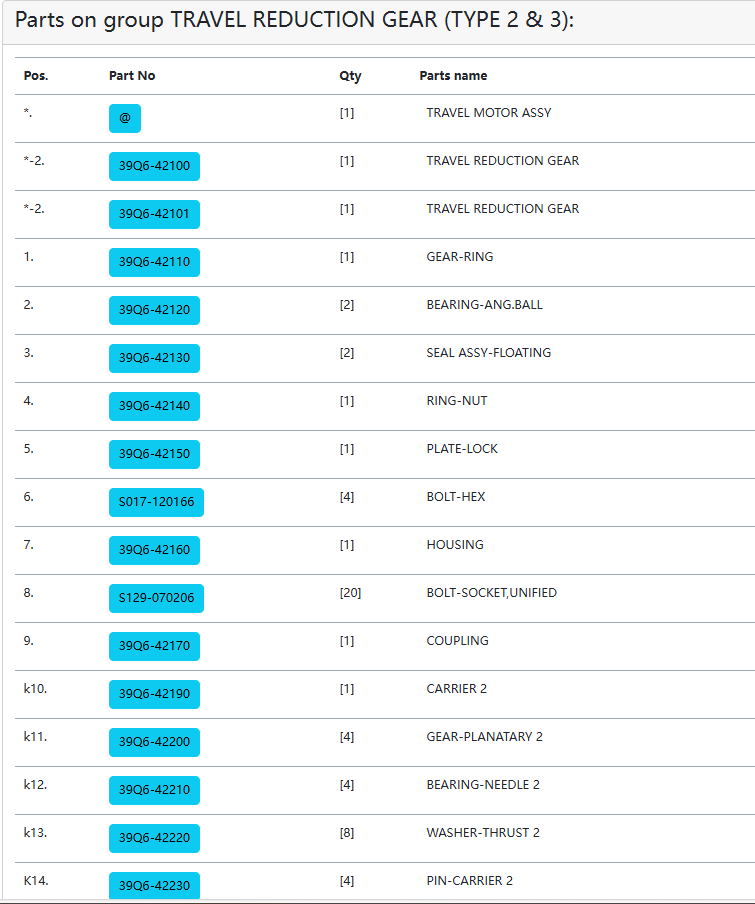The height and width of the screenshot is (904, 755).
Task: Open the @ part number button
Action: coord(124,118)
